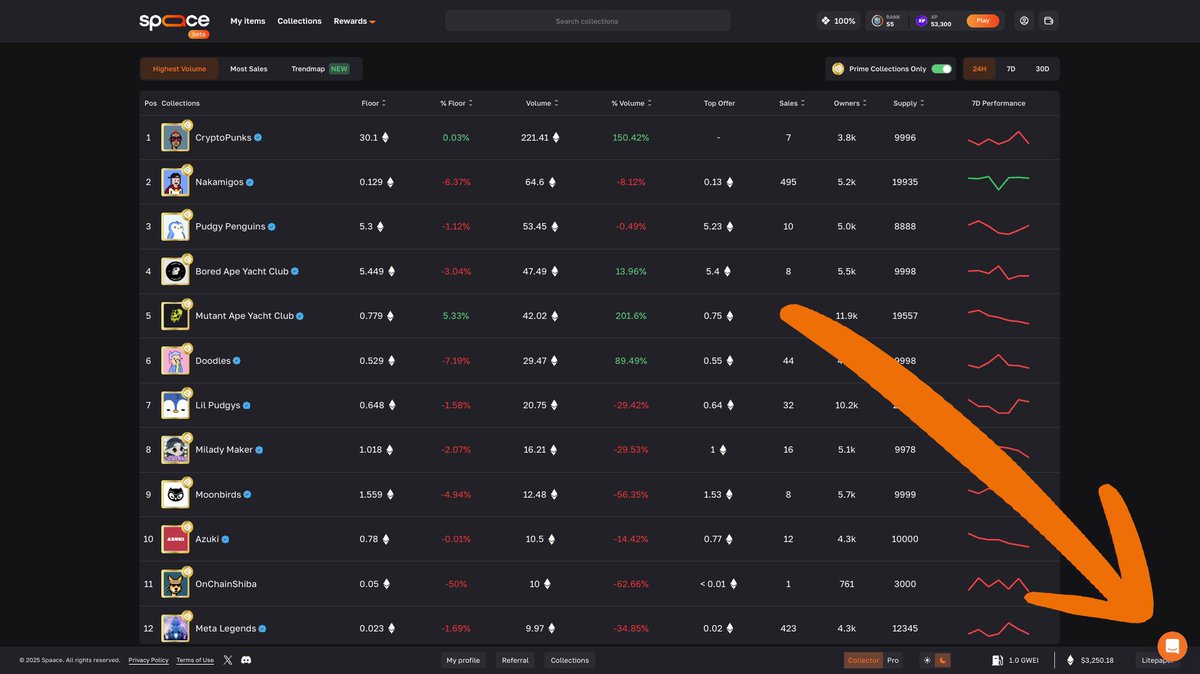1200x674 pixels.
Task: Sort by the Floor column
Action: [374, 103]
